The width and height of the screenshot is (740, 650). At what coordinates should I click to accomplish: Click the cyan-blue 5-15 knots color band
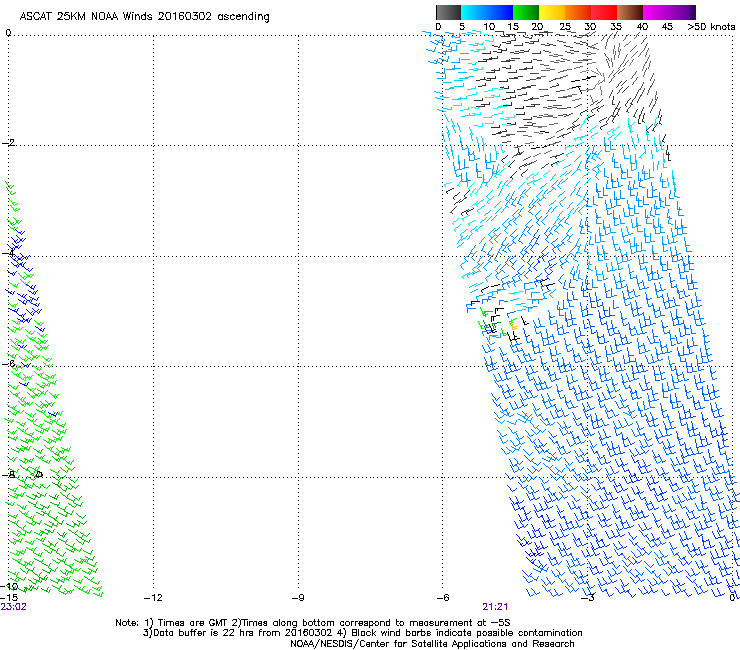pos(487,12)
